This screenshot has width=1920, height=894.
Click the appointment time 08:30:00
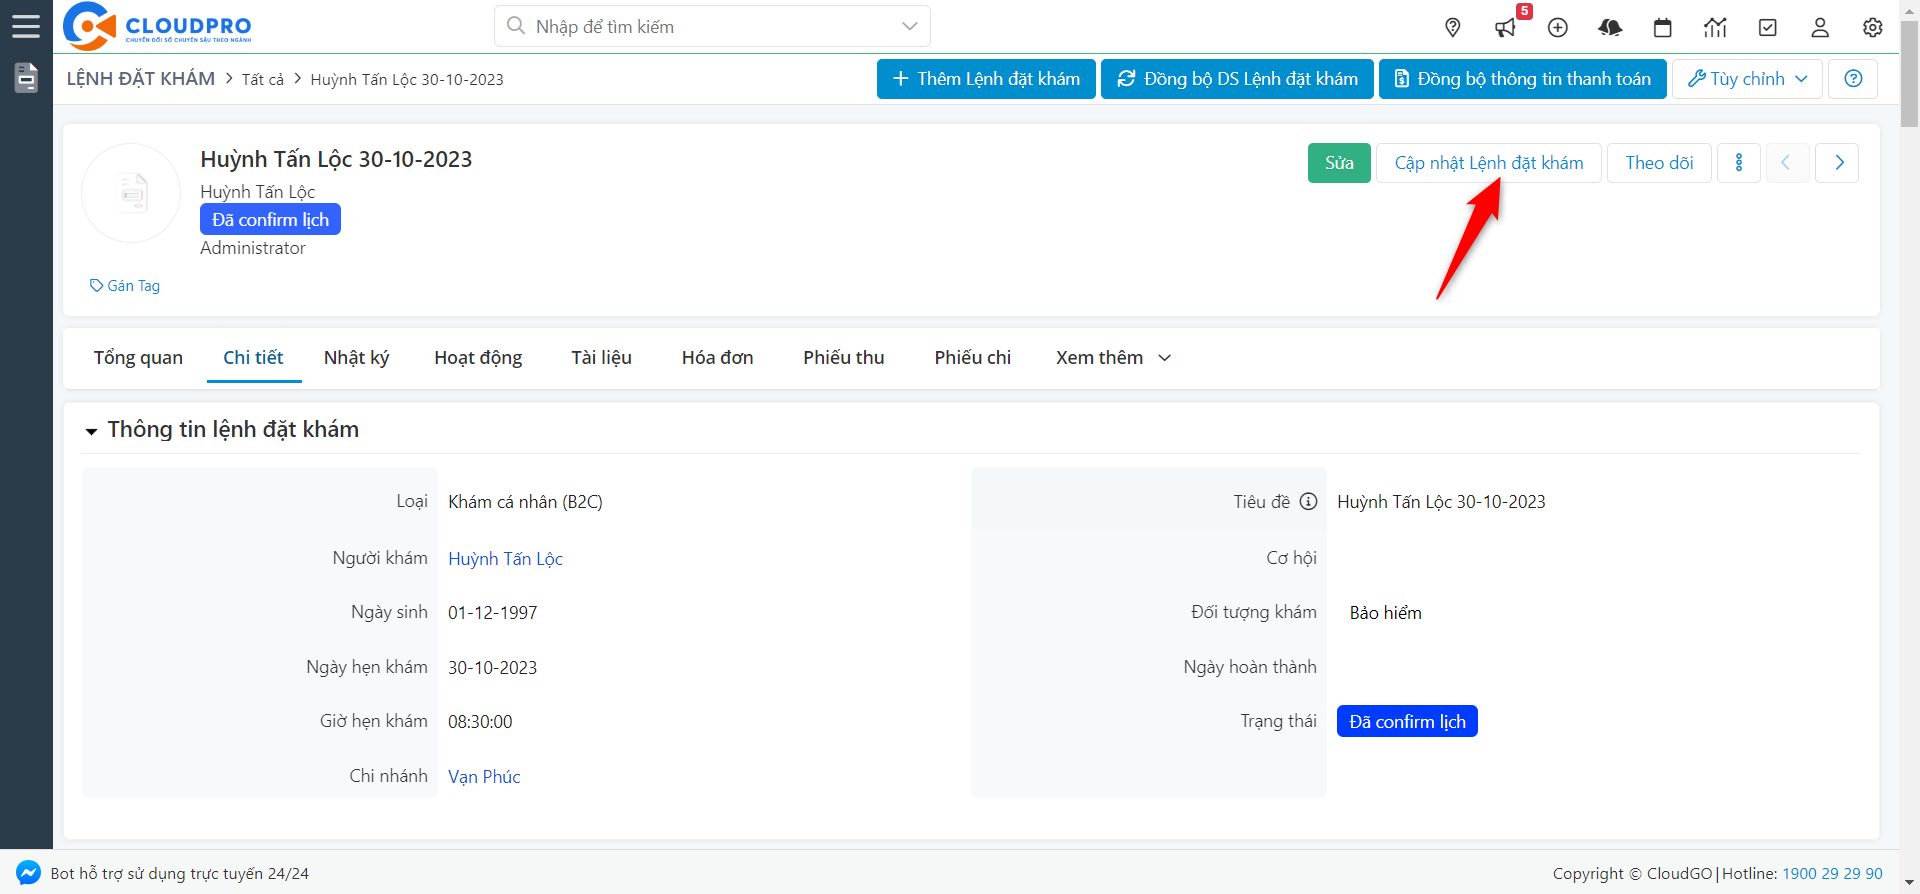(480, 722)
